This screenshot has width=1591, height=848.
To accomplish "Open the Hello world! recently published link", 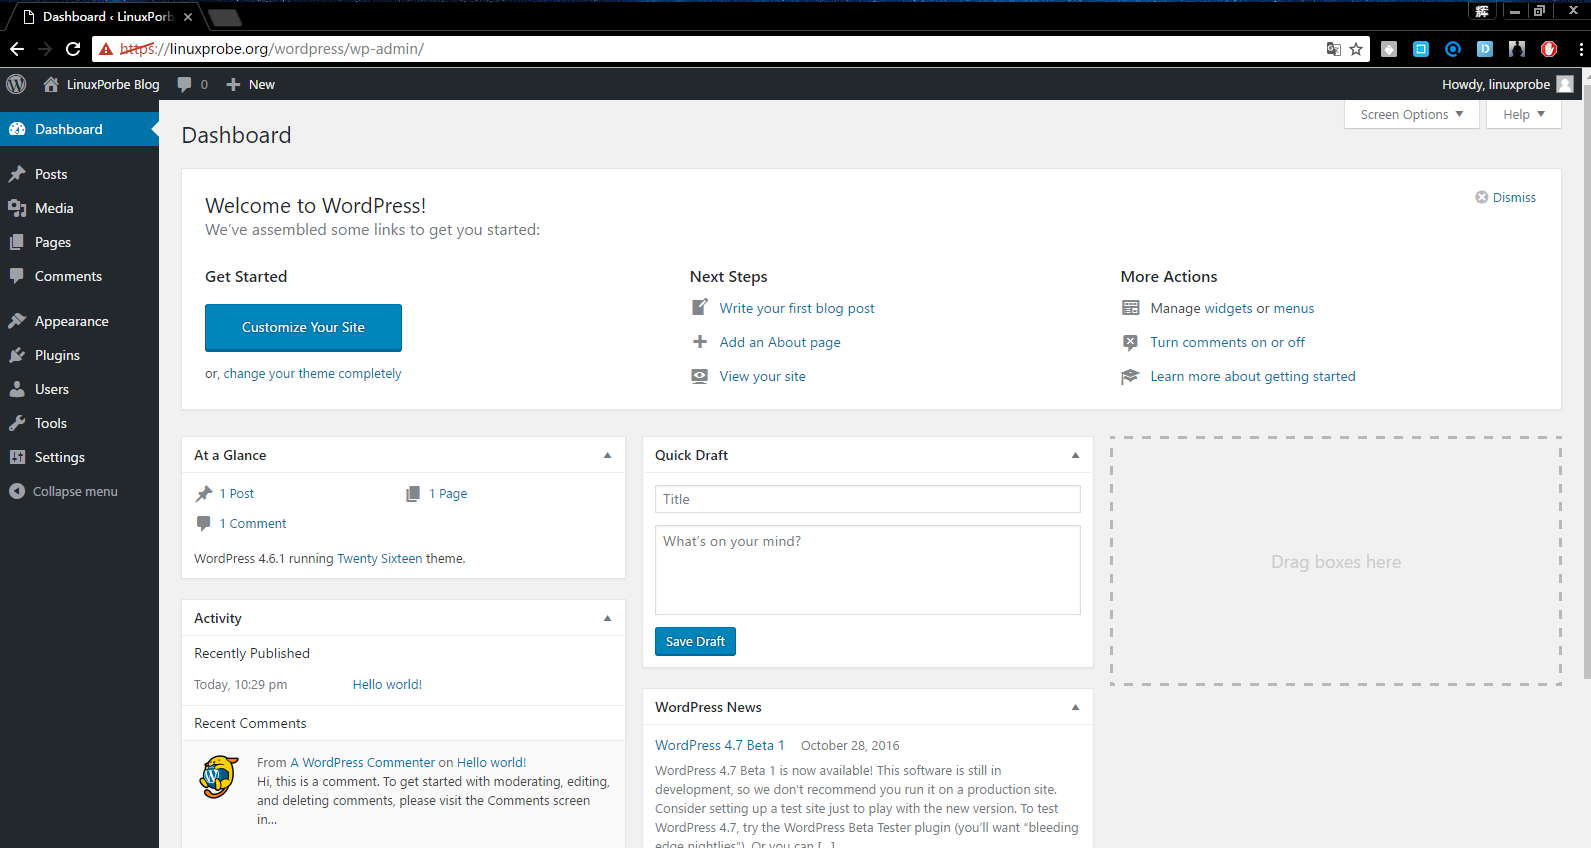I will [x=387, y=684].
